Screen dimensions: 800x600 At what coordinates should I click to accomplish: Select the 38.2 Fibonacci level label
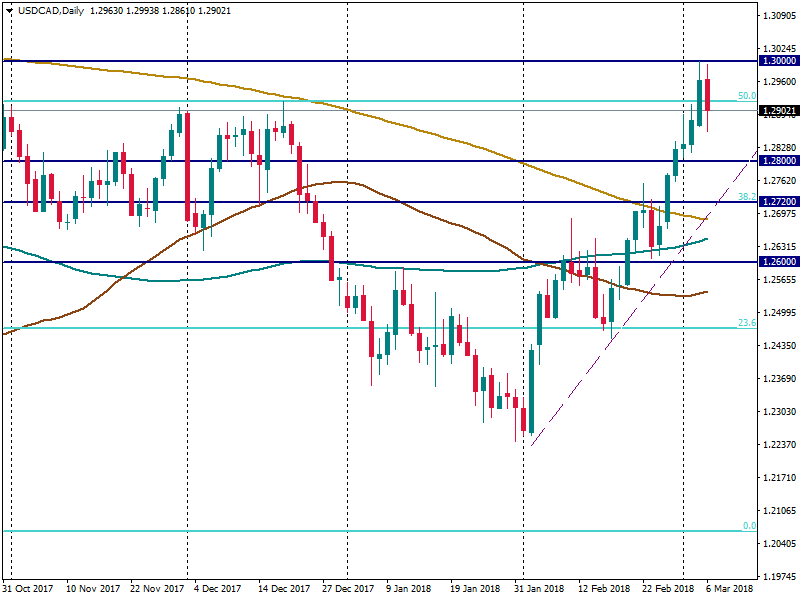pos(746,197)
